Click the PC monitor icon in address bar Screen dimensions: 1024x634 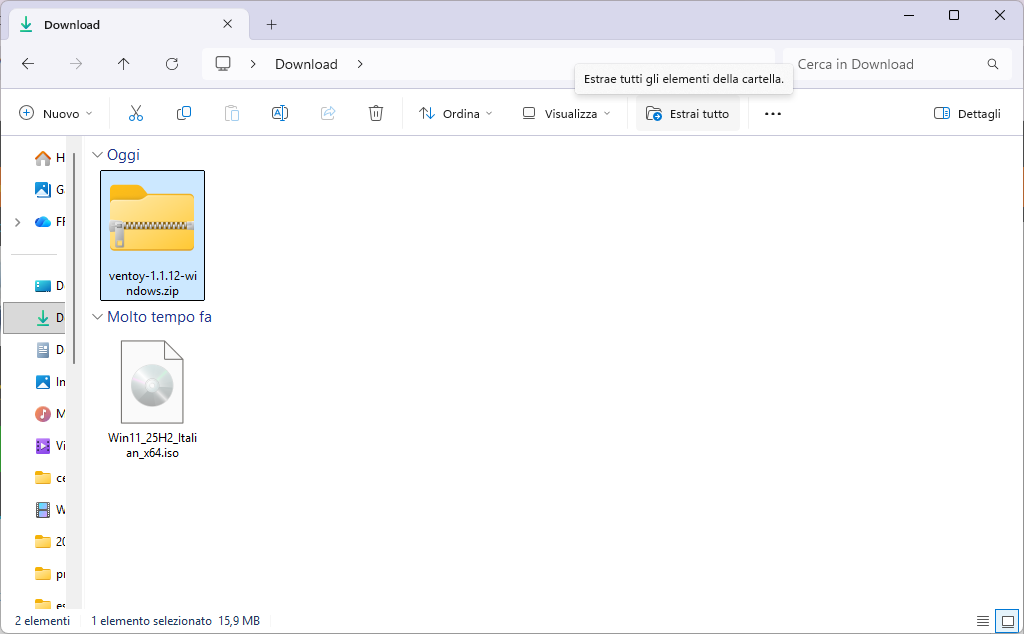coord(223,64)
